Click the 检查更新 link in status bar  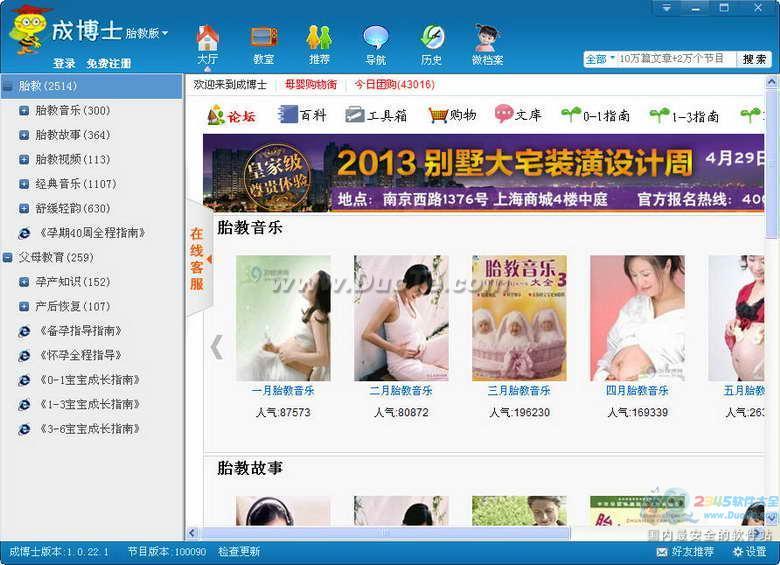(x=239, y=552)
